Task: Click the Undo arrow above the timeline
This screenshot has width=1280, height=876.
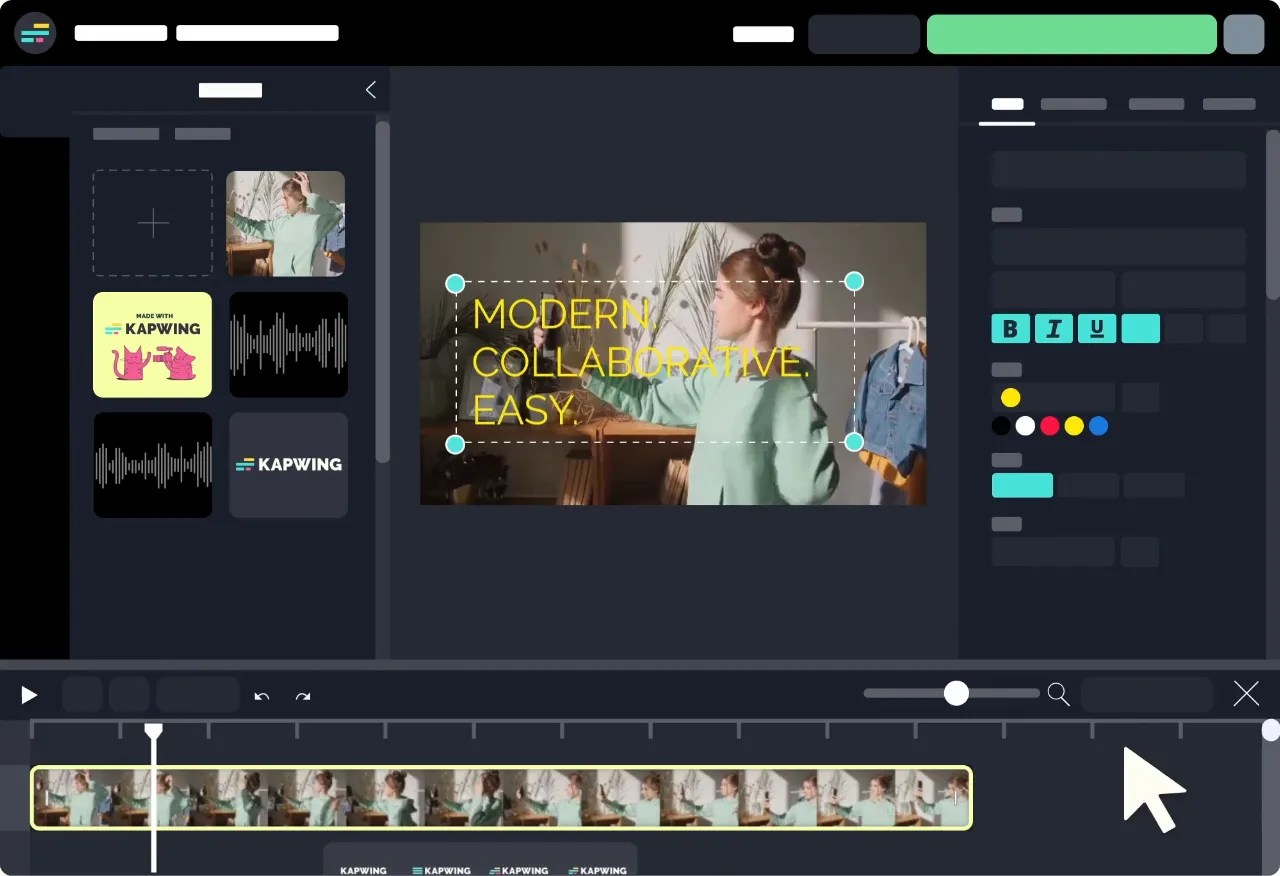Action: pos(261,695)
